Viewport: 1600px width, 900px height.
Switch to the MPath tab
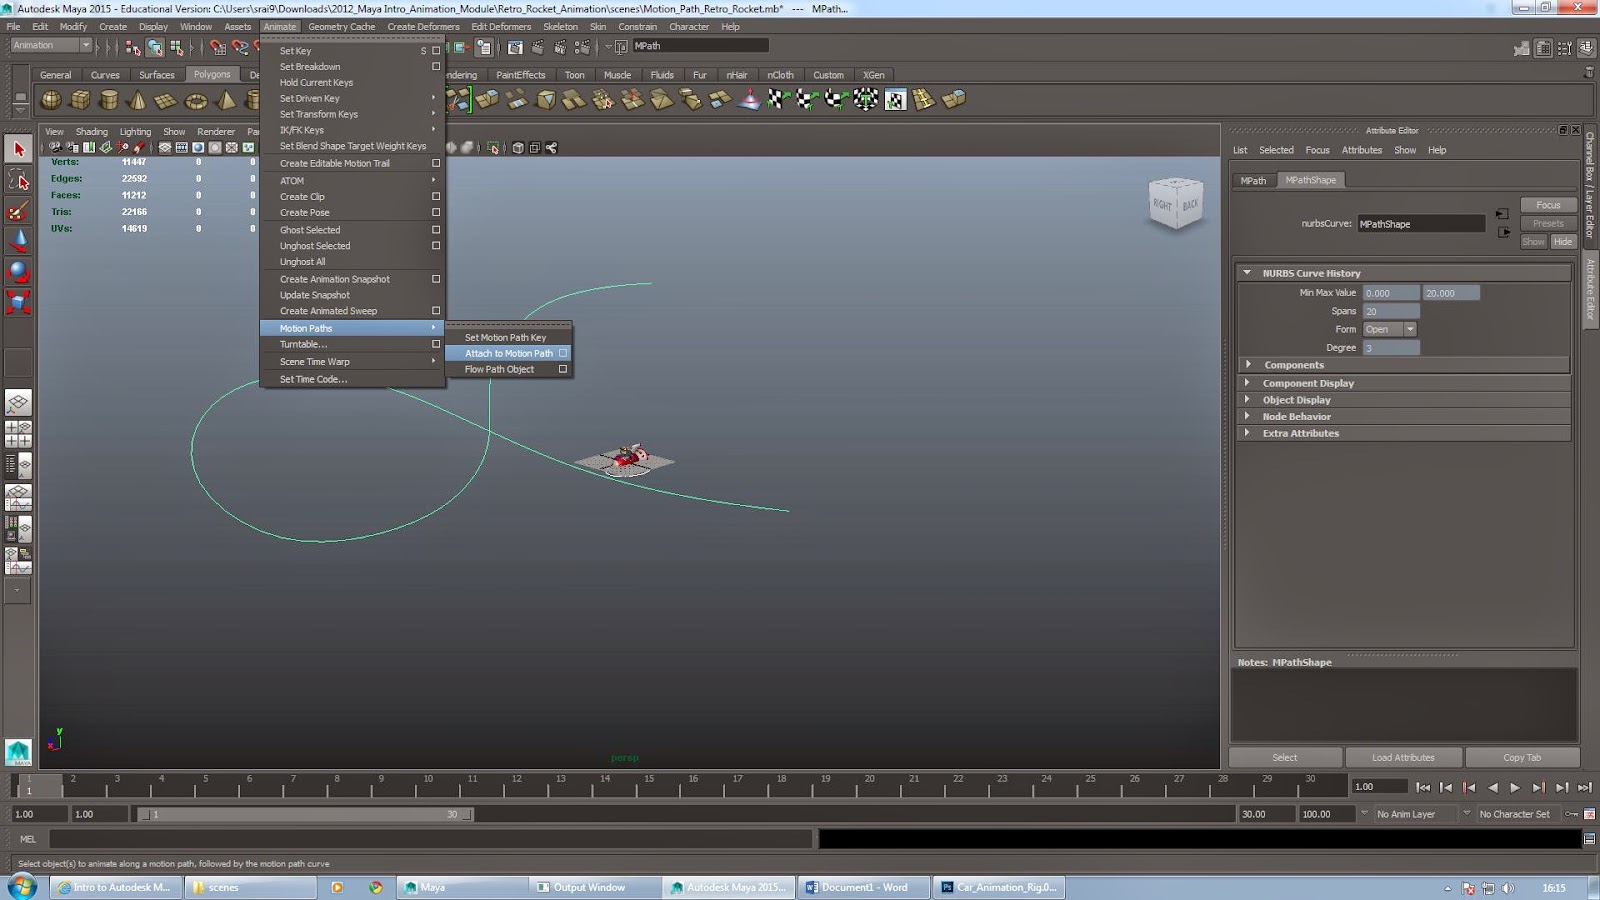click(1253, 181)
